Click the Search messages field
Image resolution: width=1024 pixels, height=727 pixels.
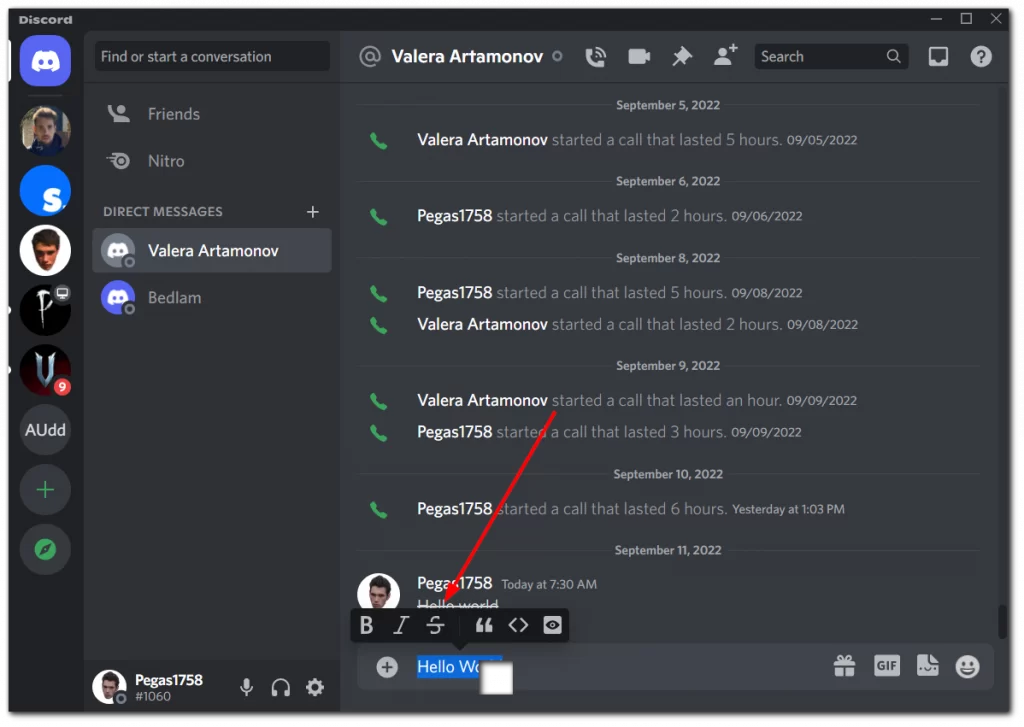[x=831, y=57]
